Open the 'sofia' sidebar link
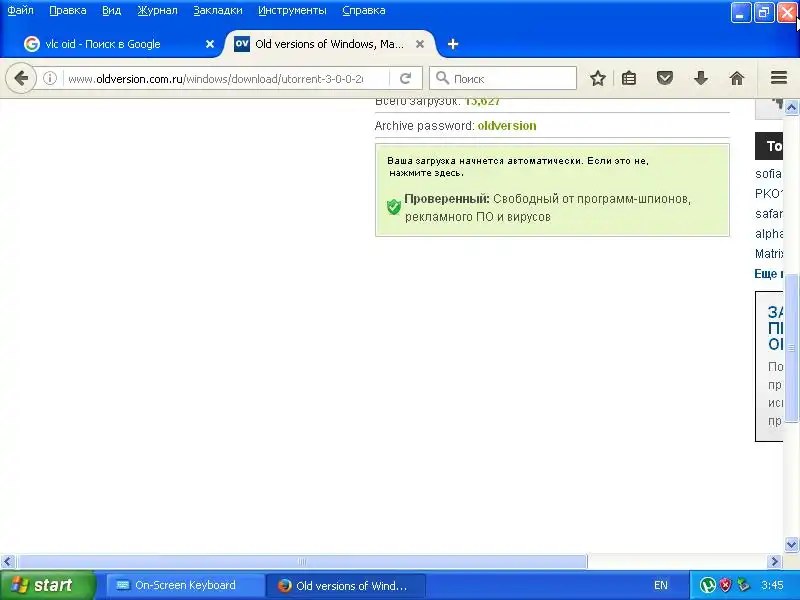This screenshot has width=800, height=600. [768, 173]
